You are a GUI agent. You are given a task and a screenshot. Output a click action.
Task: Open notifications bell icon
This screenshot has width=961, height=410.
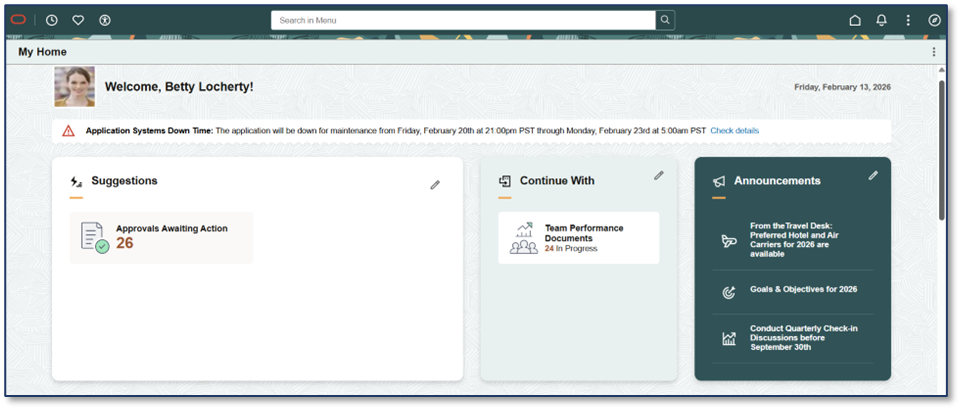click(x=881, y=20)
